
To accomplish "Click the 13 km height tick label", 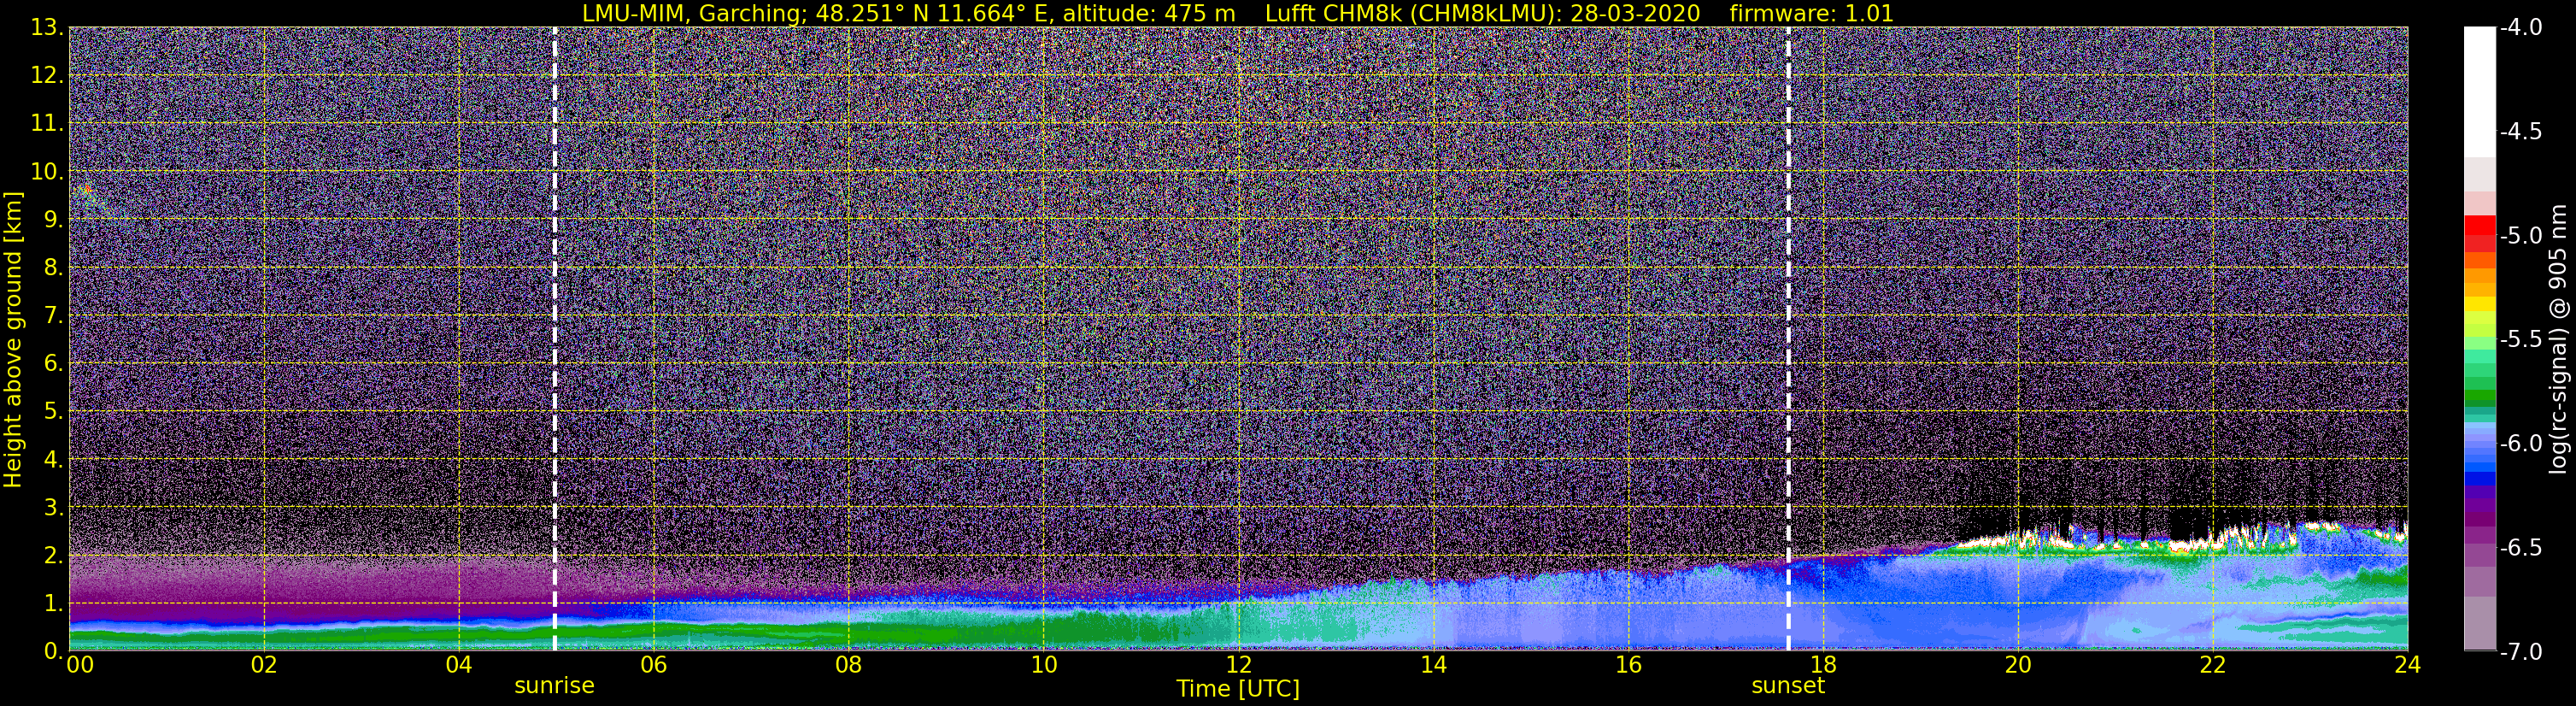I will tap(46, 28).
